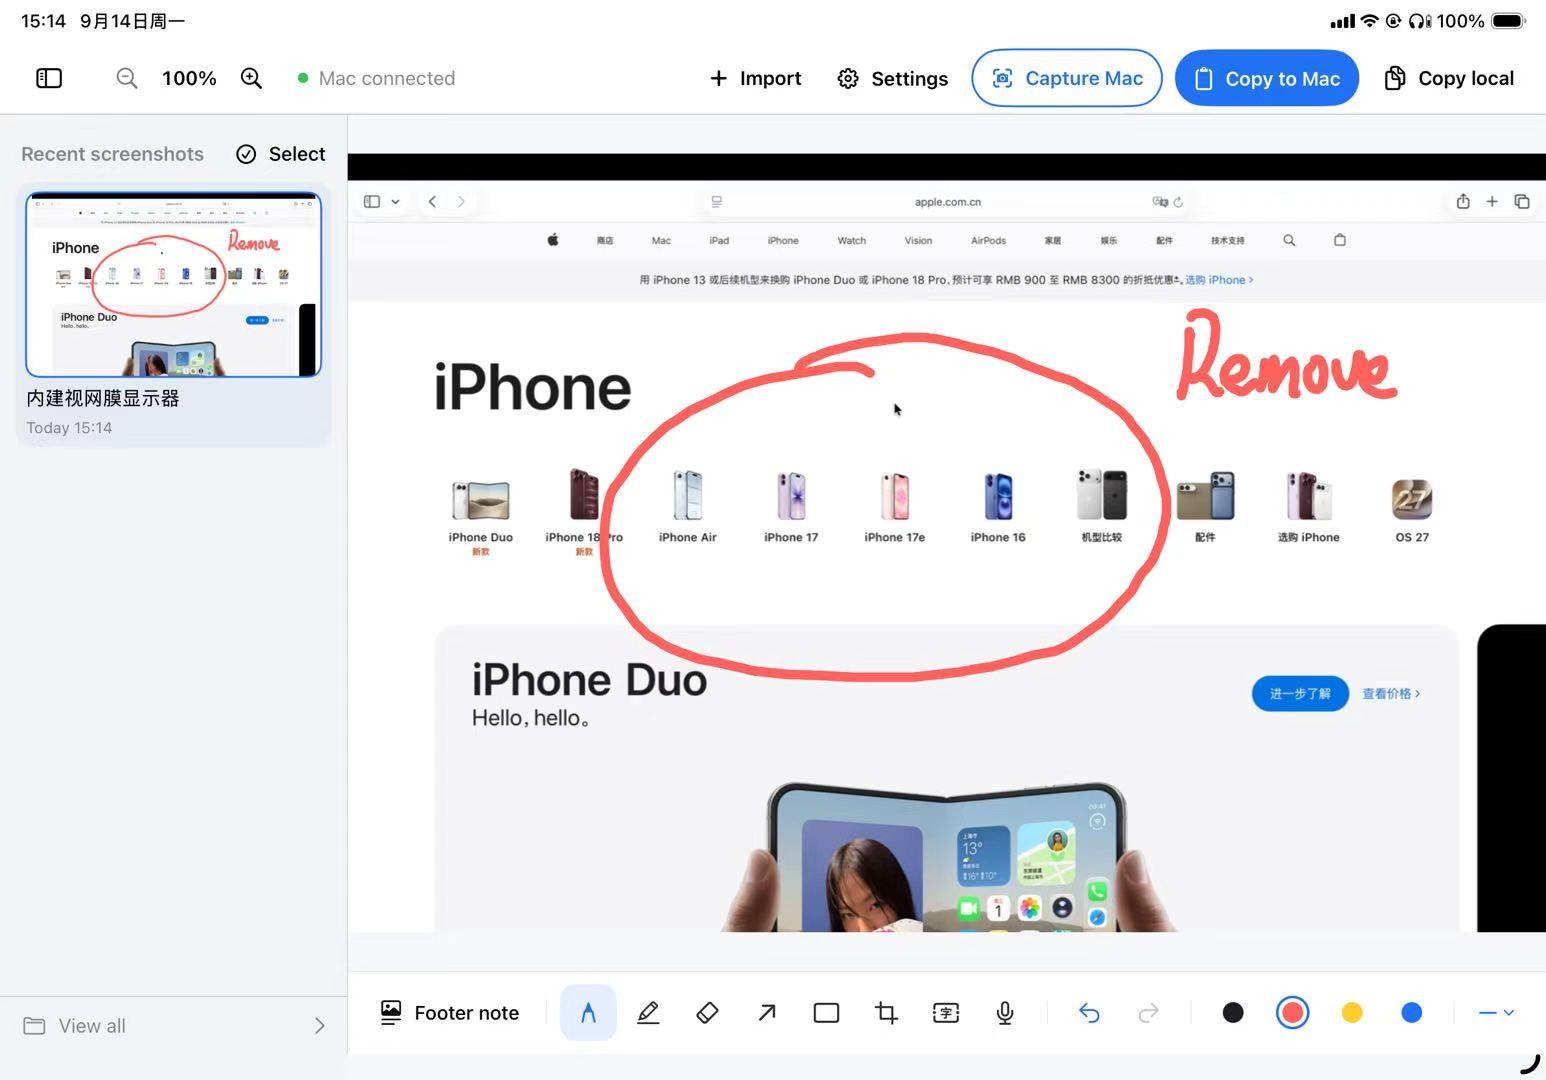Open View all screenshots
1546x1080 pixels.
pos(174,1026)
